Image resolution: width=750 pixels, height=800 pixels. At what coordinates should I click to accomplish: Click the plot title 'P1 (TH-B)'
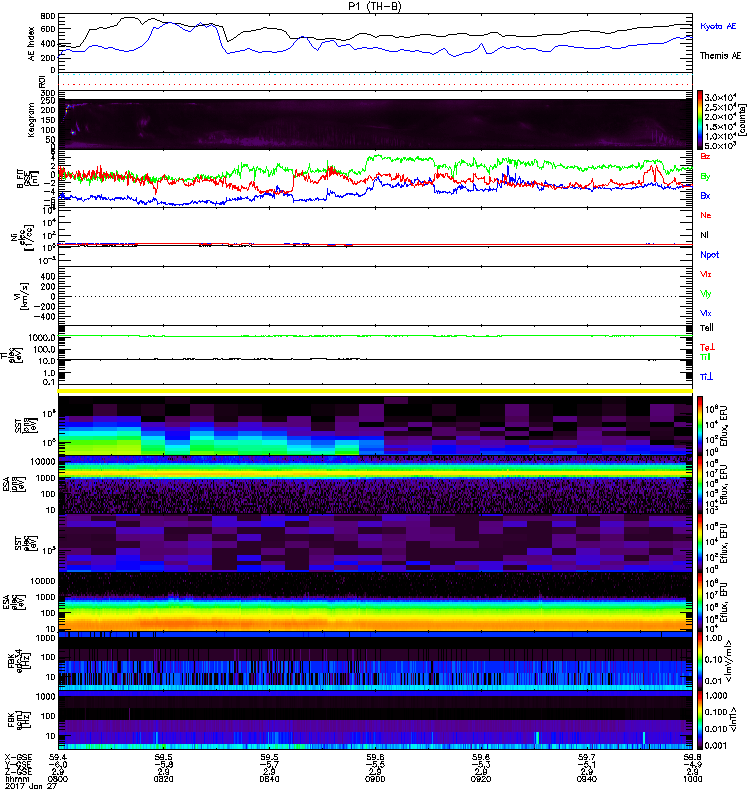[x=374, y=6]
